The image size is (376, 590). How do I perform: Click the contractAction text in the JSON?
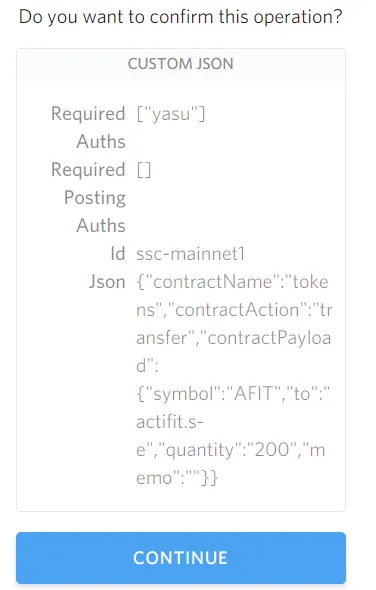237,310
